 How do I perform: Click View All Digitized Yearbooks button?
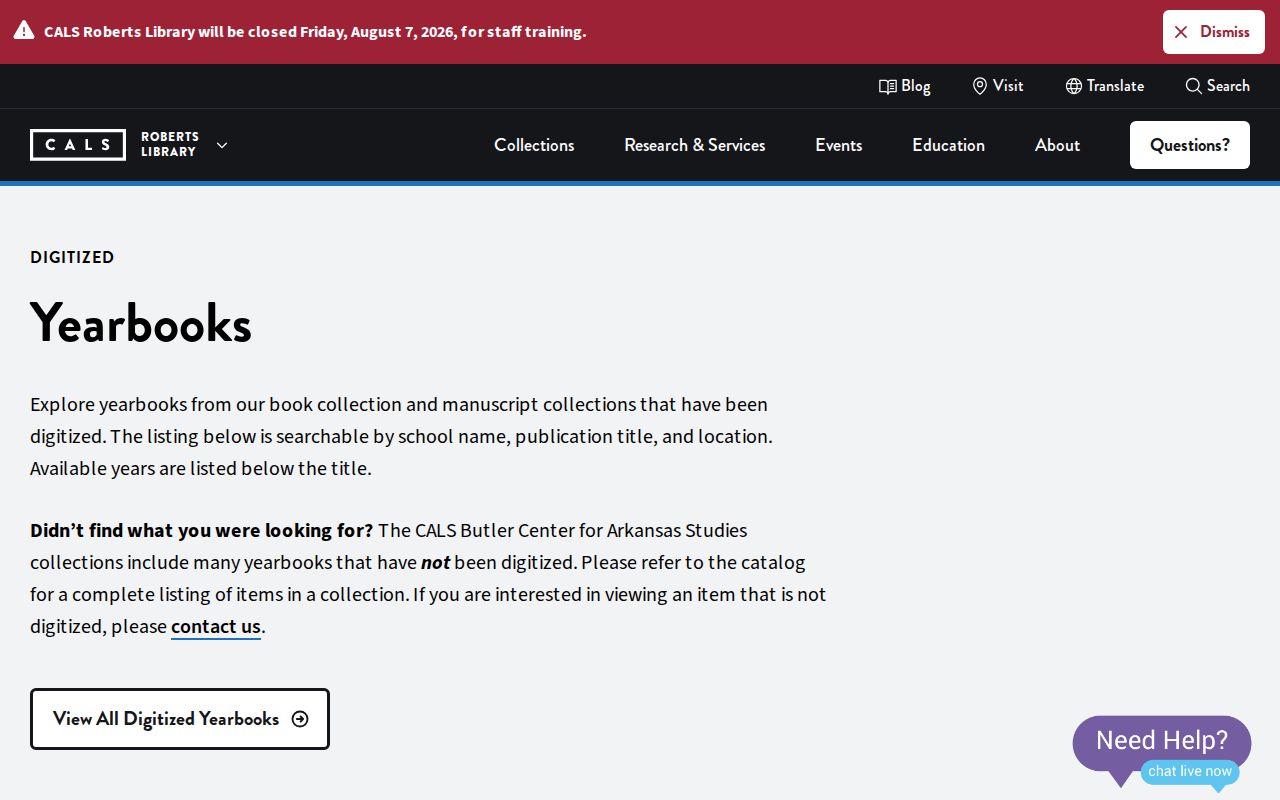(180, 719)
